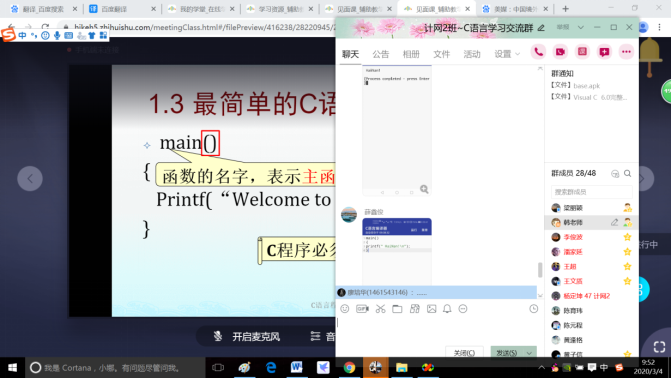Click the chat scrollbar thumb
Viewport: 671px width, 378px height.
[540, 270]
